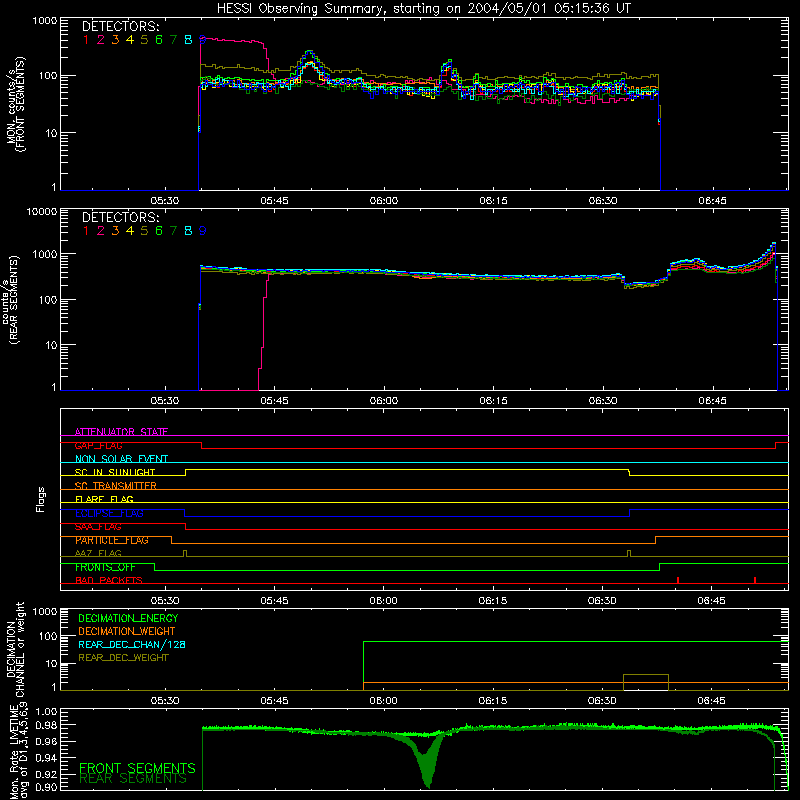This screenshot has height=800, width=800.
Task: Click the BAD_PACKETS flag label
Action: tap(109, 581)
